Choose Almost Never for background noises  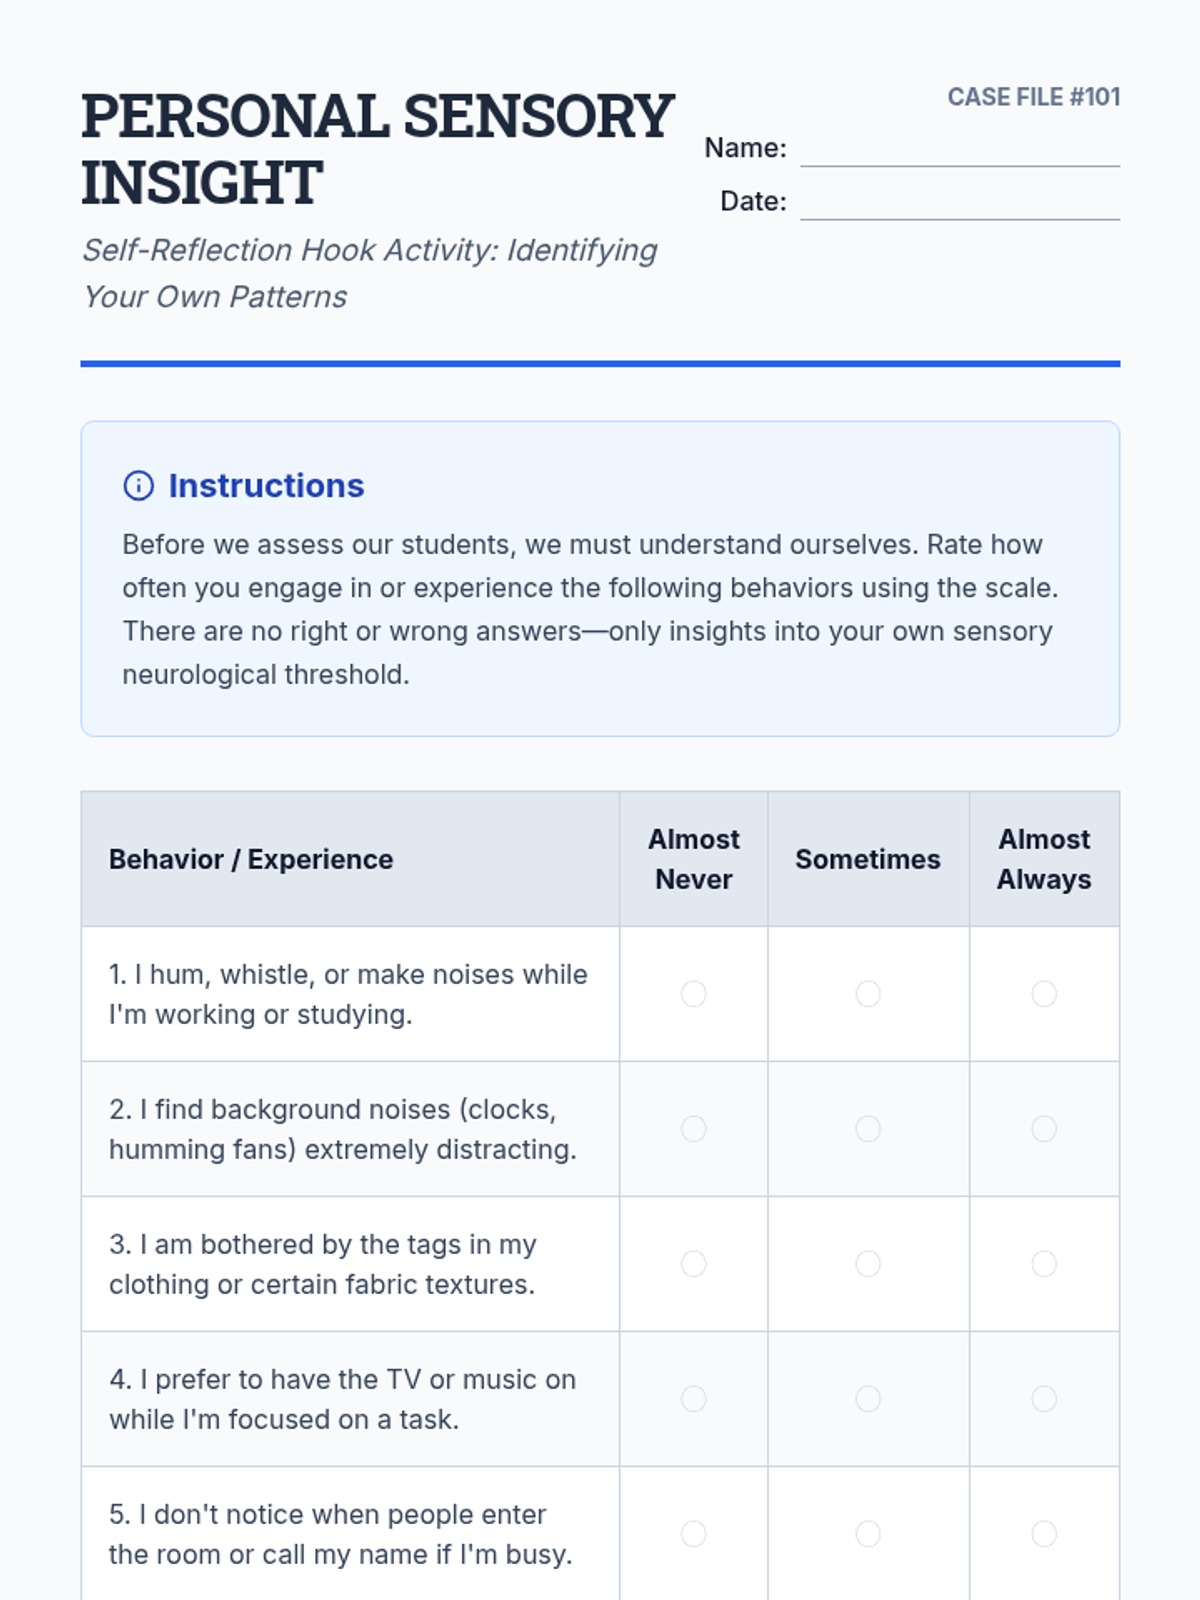pos(693,1129)
